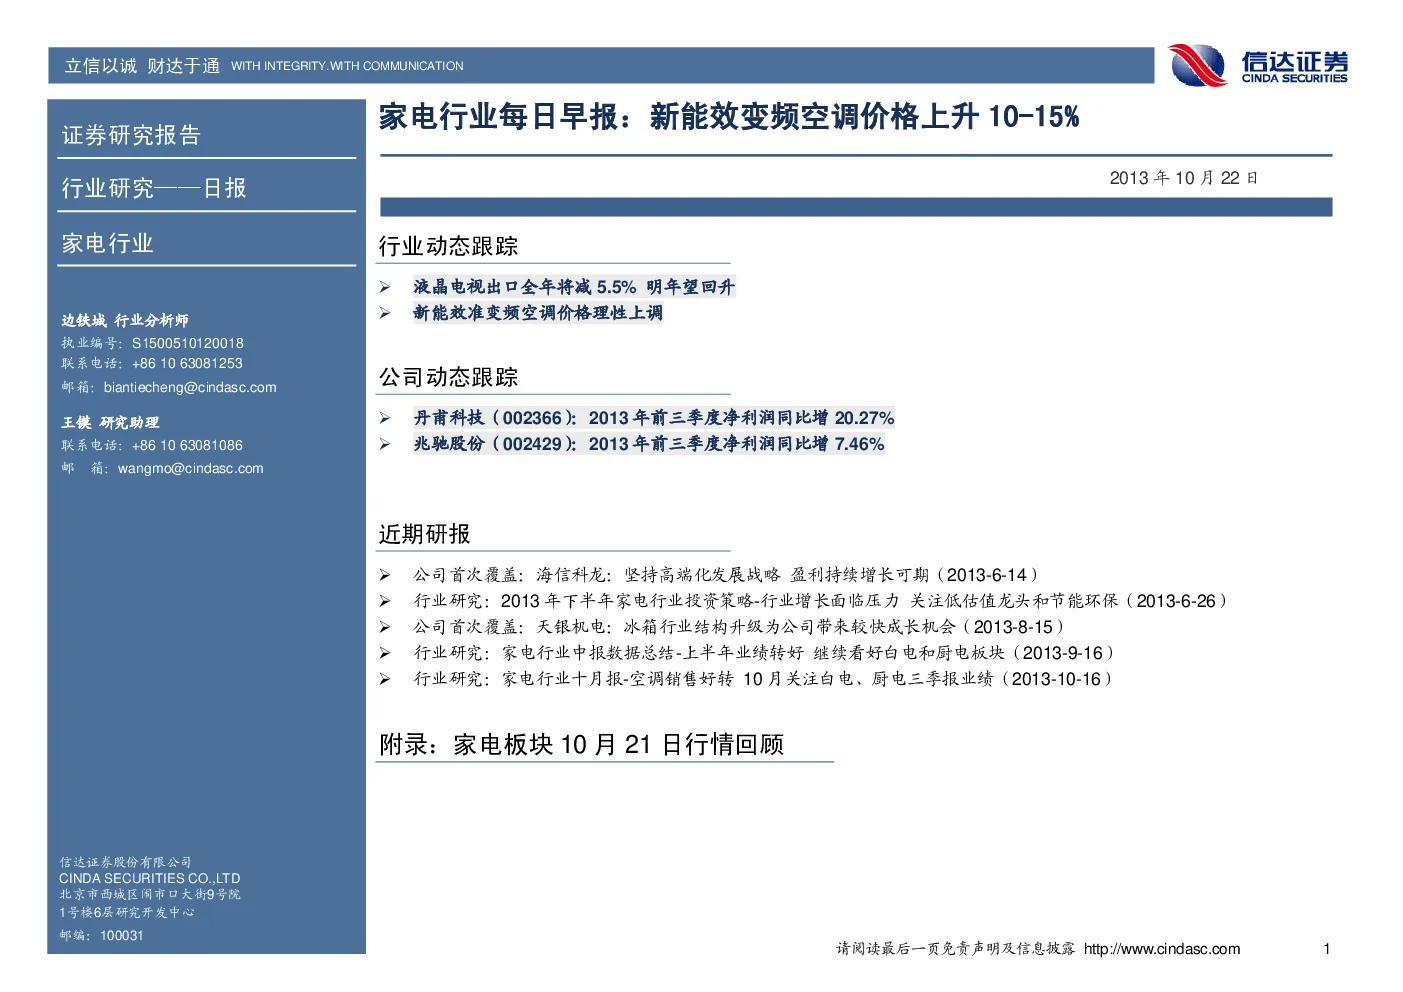Click the heading 近期研报
This screenshot has height=992, width=1403.
[424, 534]
